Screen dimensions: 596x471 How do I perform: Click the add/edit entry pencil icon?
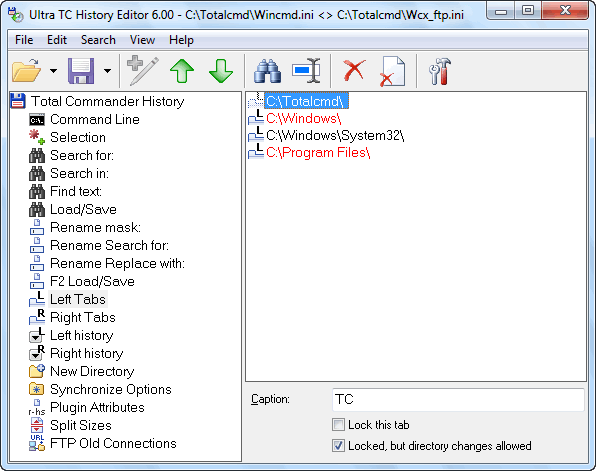[x=143, y=71]
